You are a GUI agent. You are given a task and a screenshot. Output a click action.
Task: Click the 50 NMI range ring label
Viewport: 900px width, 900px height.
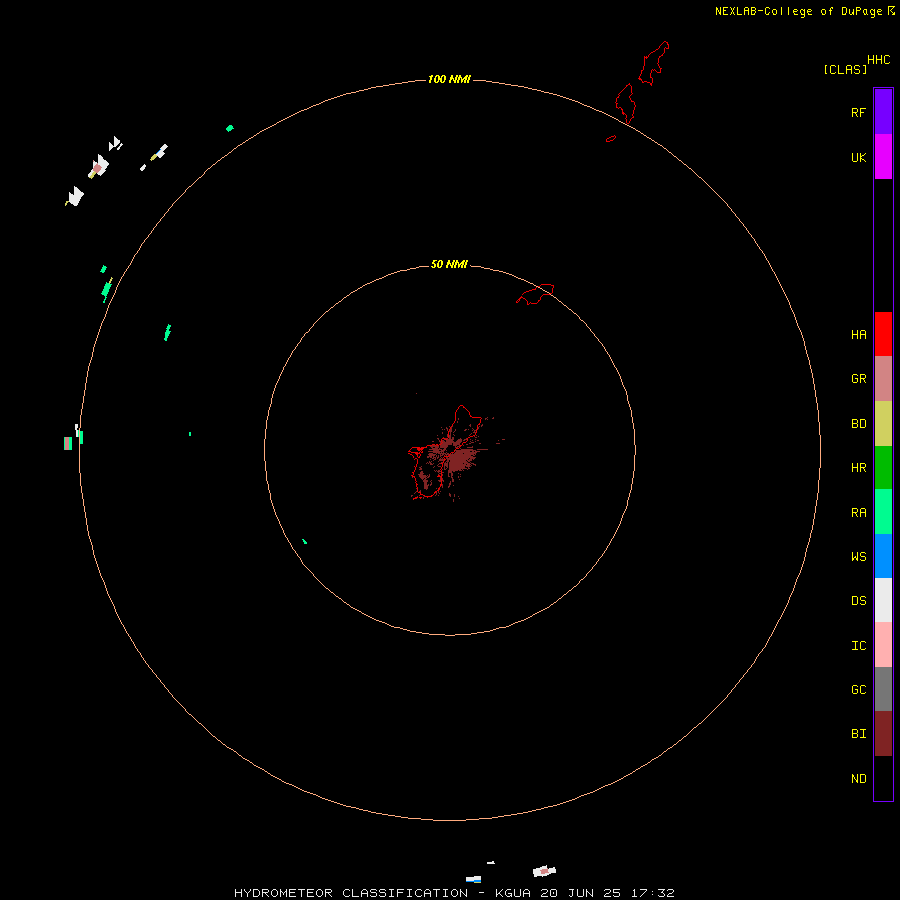click(x=449, y=264)
